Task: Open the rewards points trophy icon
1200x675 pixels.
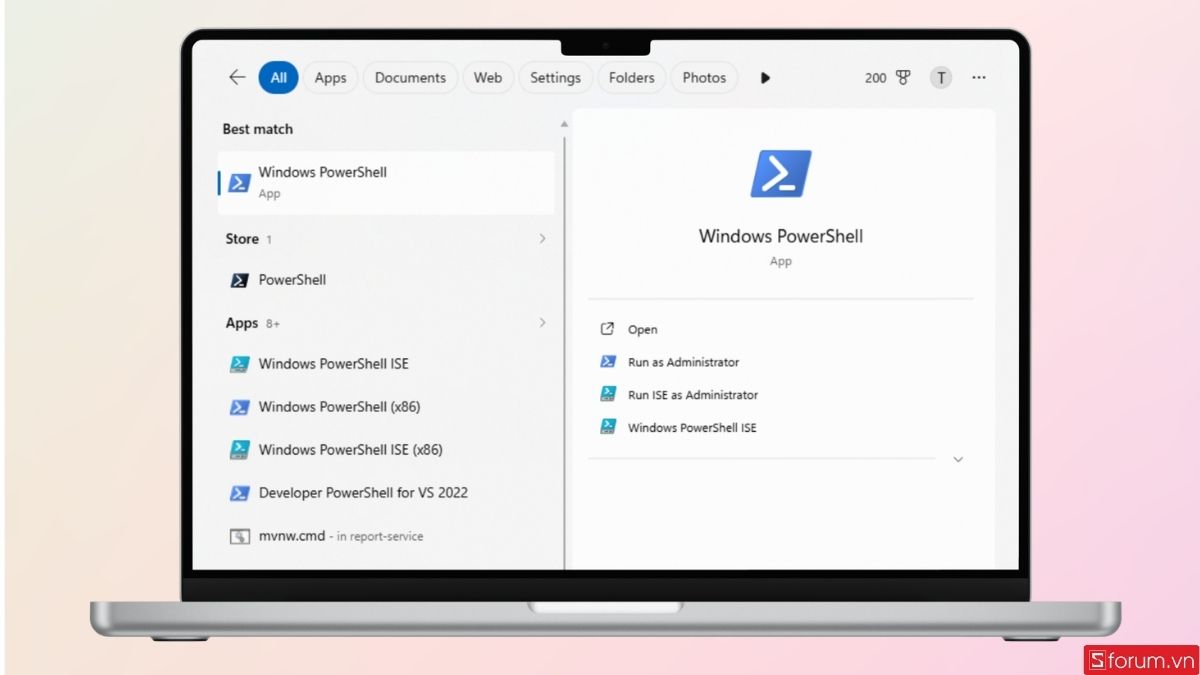Action: tap(903, 77)
